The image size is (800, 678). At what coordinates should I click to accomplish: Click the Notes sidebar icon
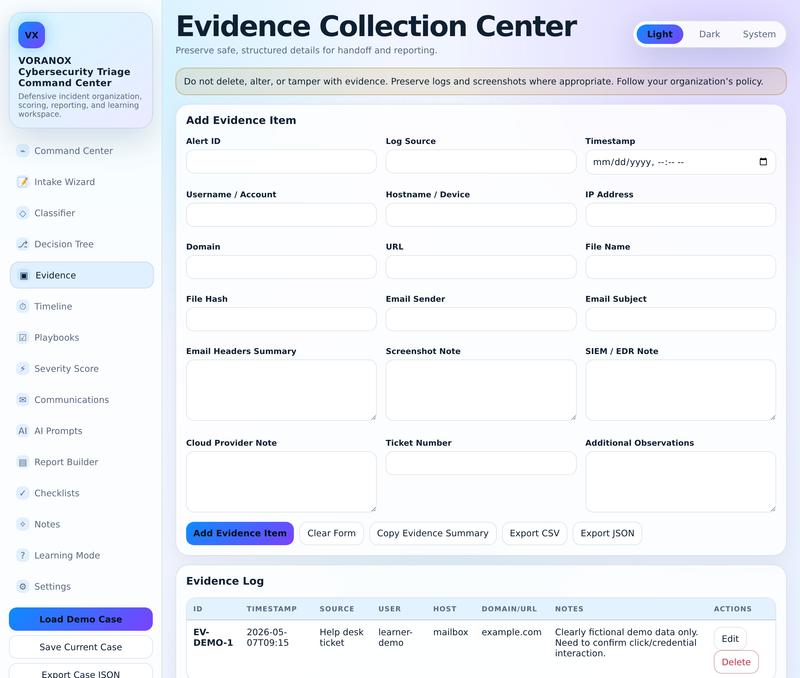pyautogui.click(x=22, y=524)
